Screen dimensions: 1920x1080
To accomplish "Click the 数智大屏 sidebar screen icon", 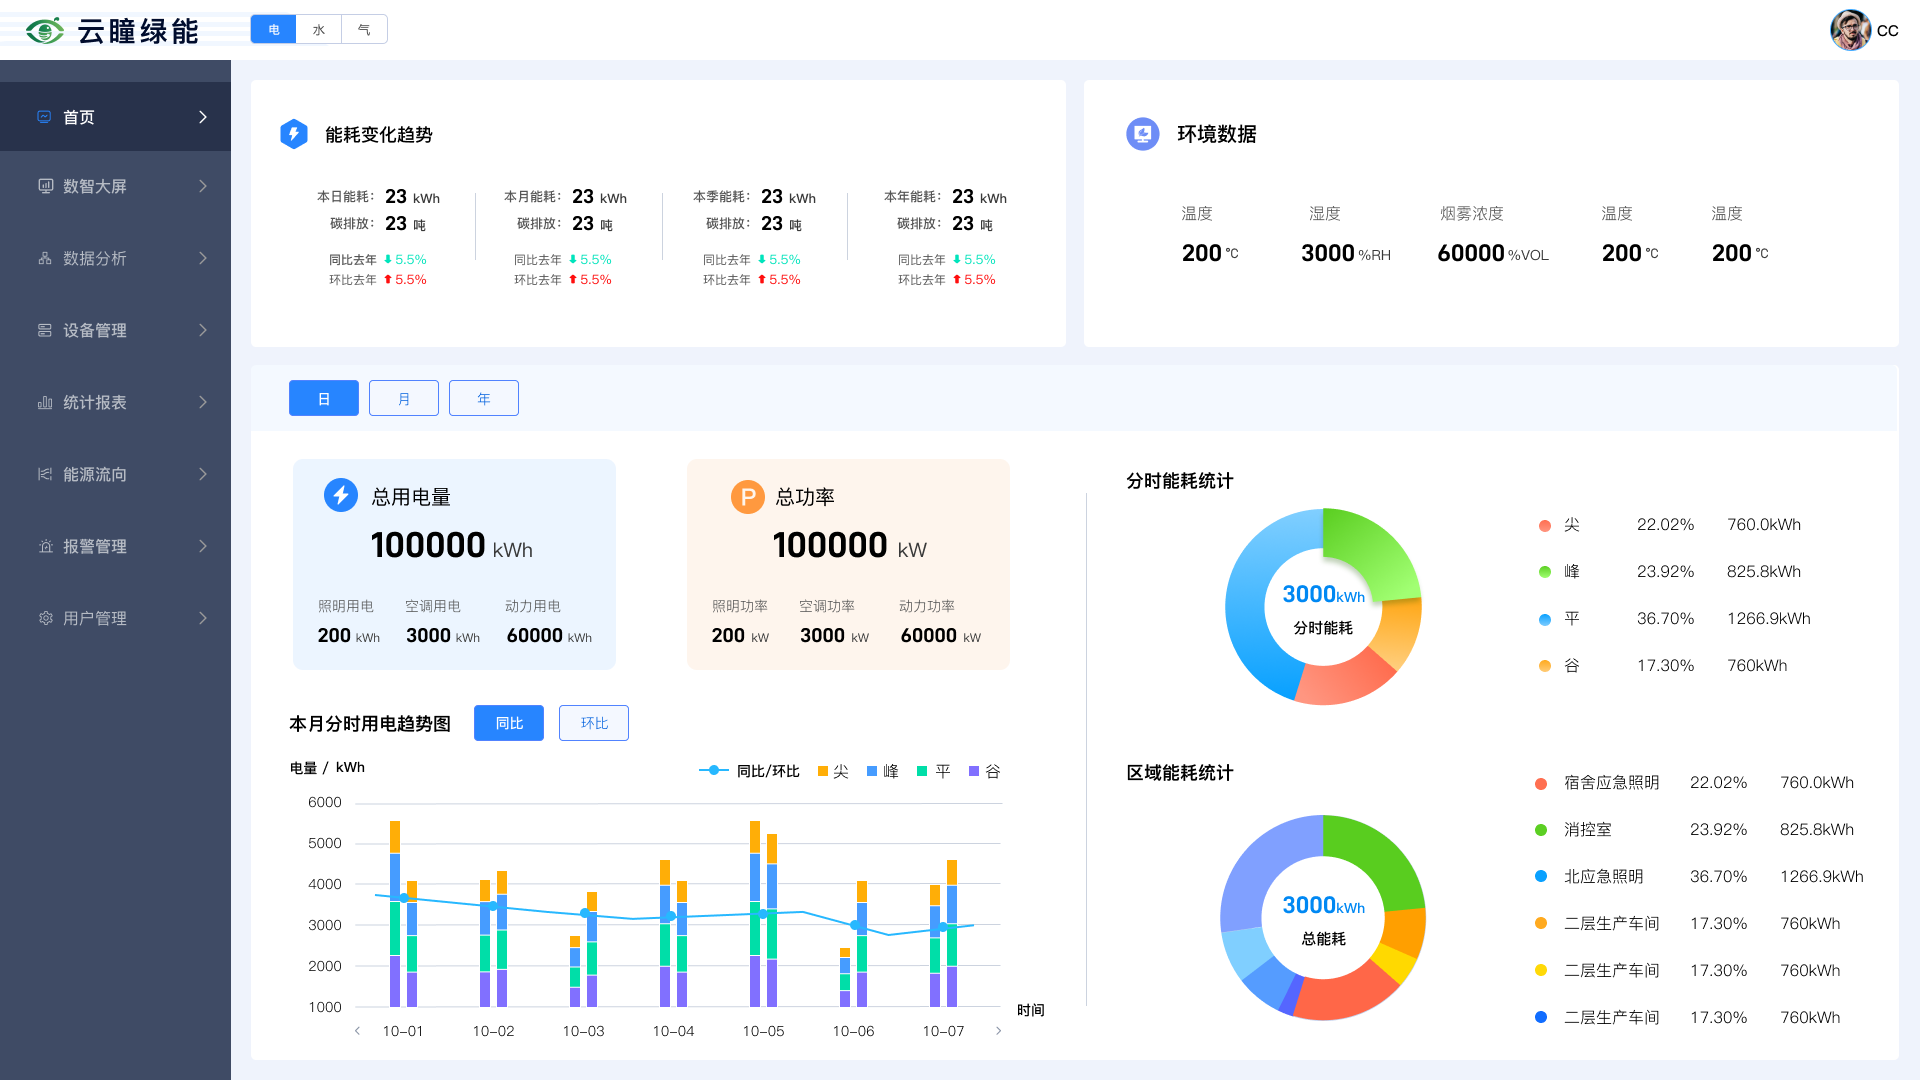I will (45, 186).
